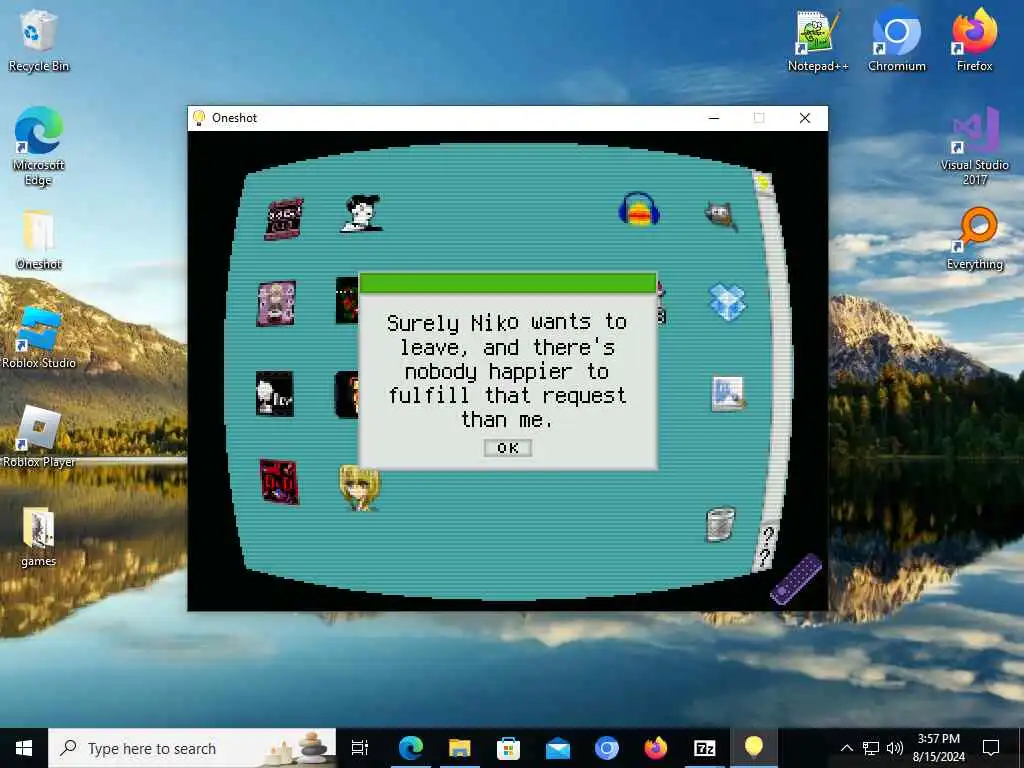This screenshot has height=768, width=1024.
Task: Open Firefox desktop shortcut
Action: pos(974,40)
